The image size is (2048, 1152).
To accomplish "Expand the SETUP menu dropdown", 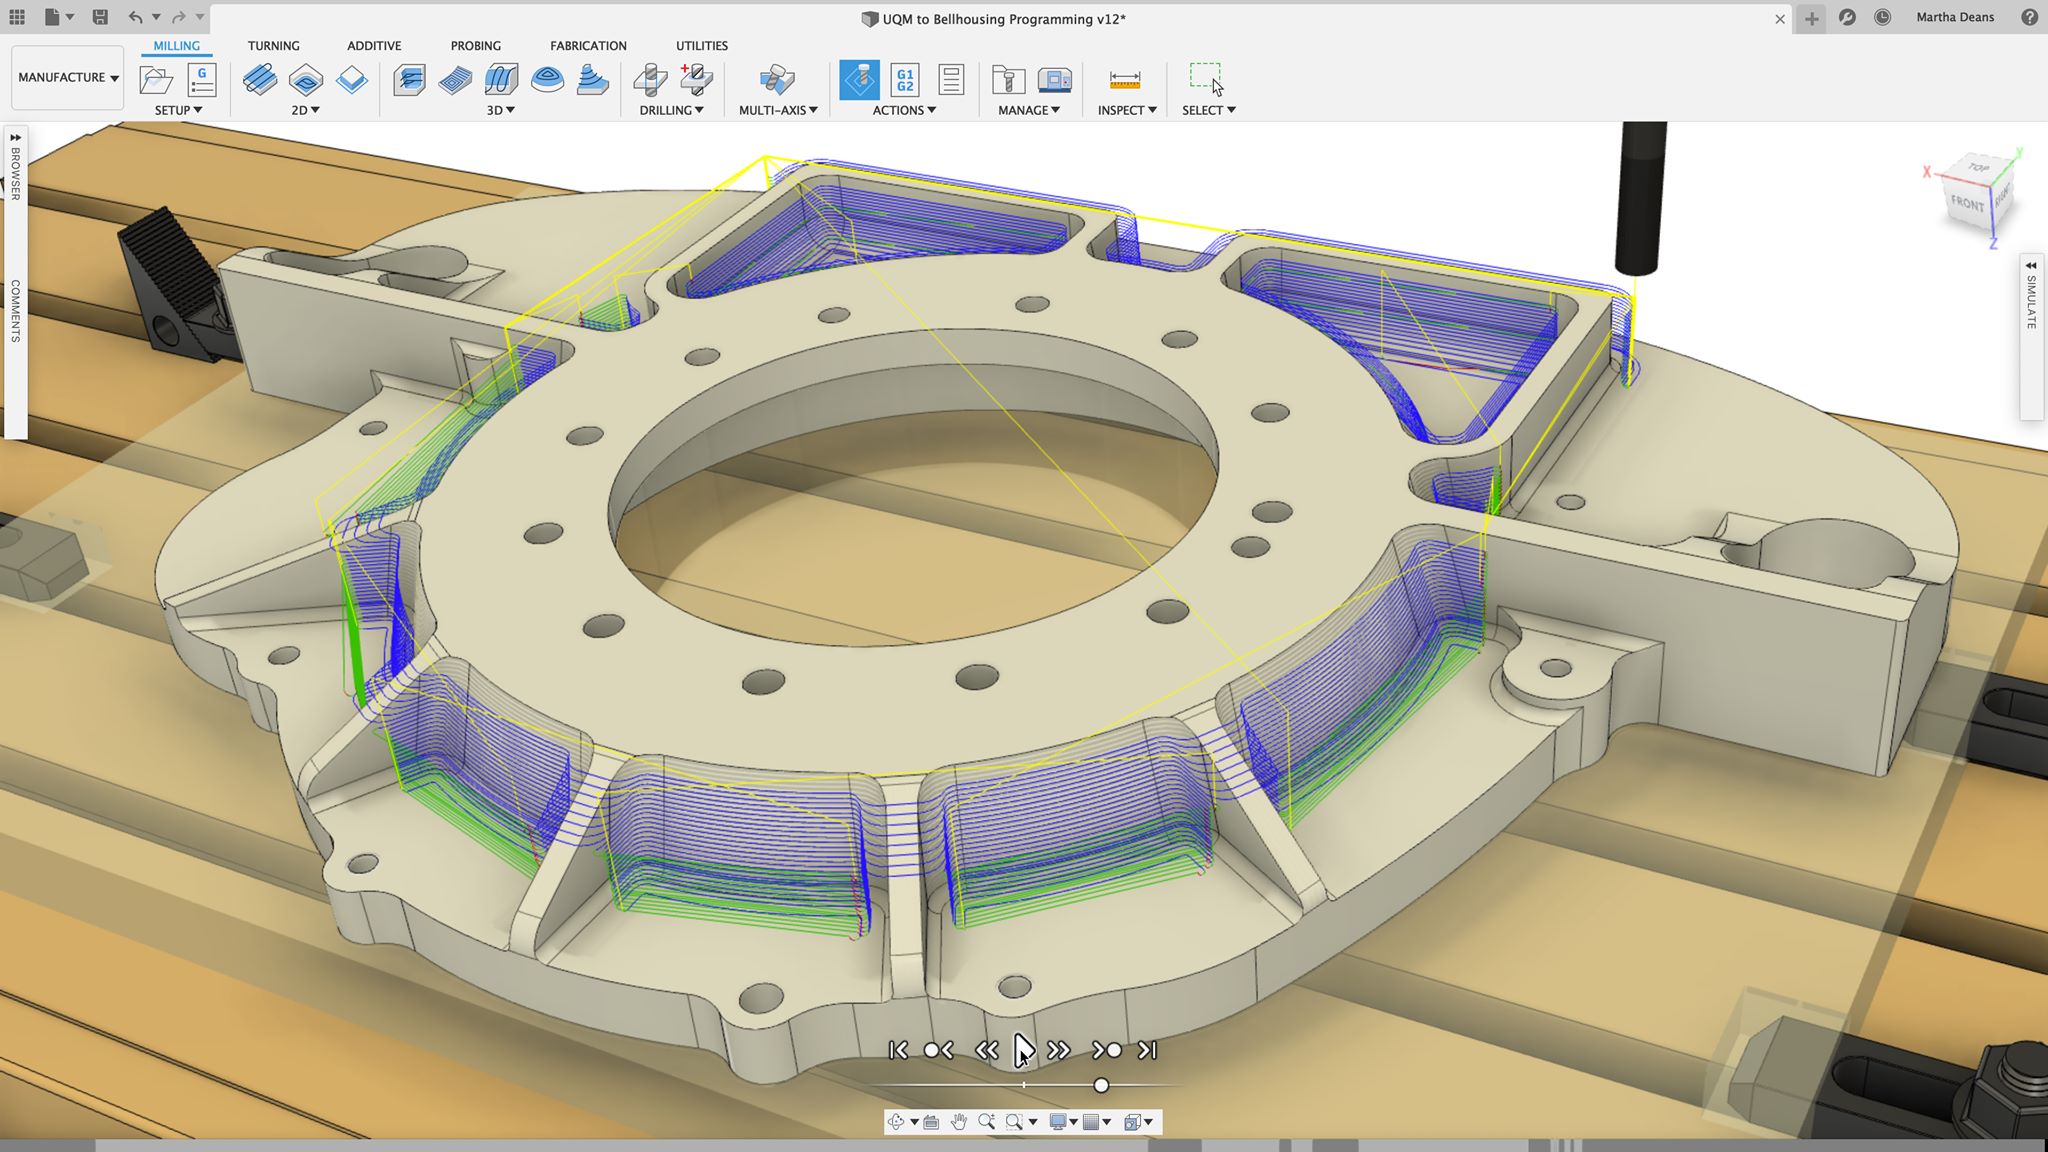I will 178,110.
